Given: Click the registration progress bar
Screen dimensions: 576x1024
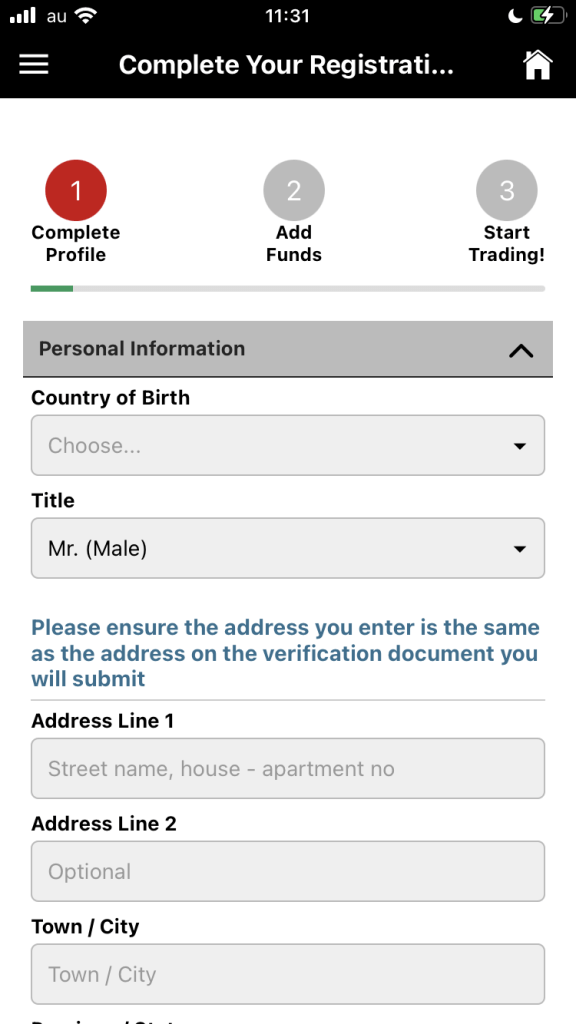Looking at the screenshot, I should coord(288,289).
